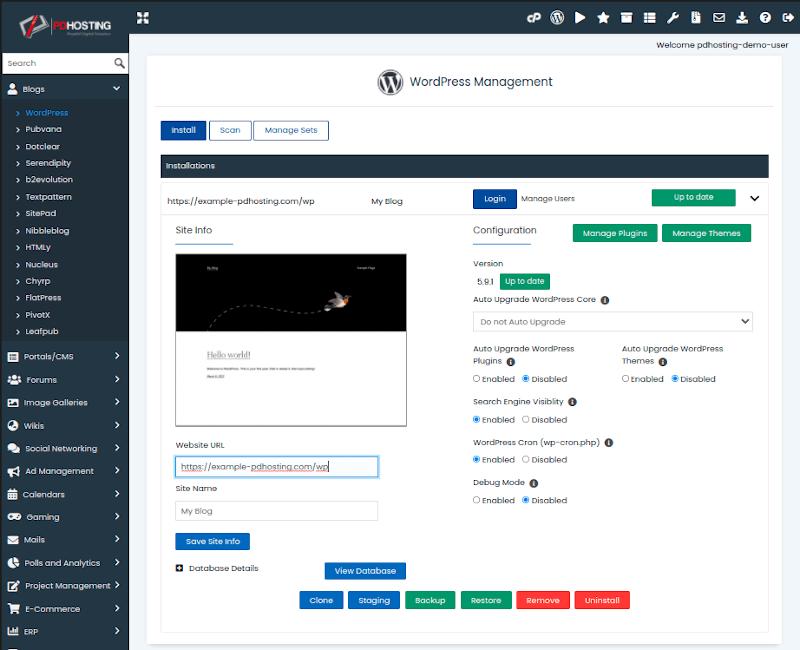Viewport: 800px width, 650px height.
Task: Click info icon next to Auto Upgrade Themes
Action: click(663, 362)
